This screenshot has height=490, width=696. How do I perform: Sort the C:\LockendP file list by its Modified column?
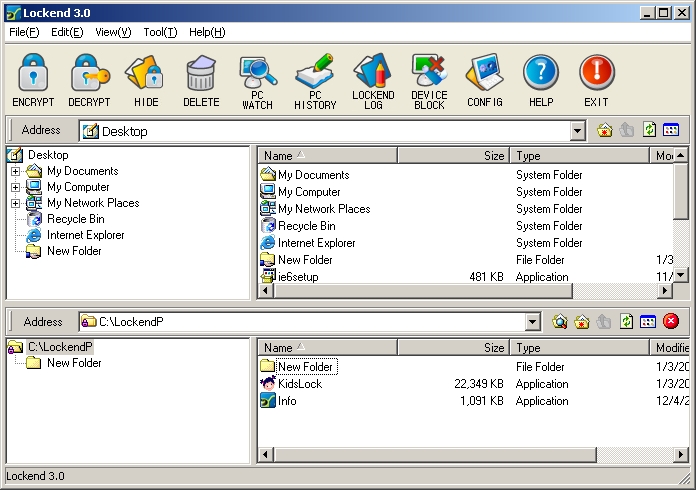click(x=670, y=348)
